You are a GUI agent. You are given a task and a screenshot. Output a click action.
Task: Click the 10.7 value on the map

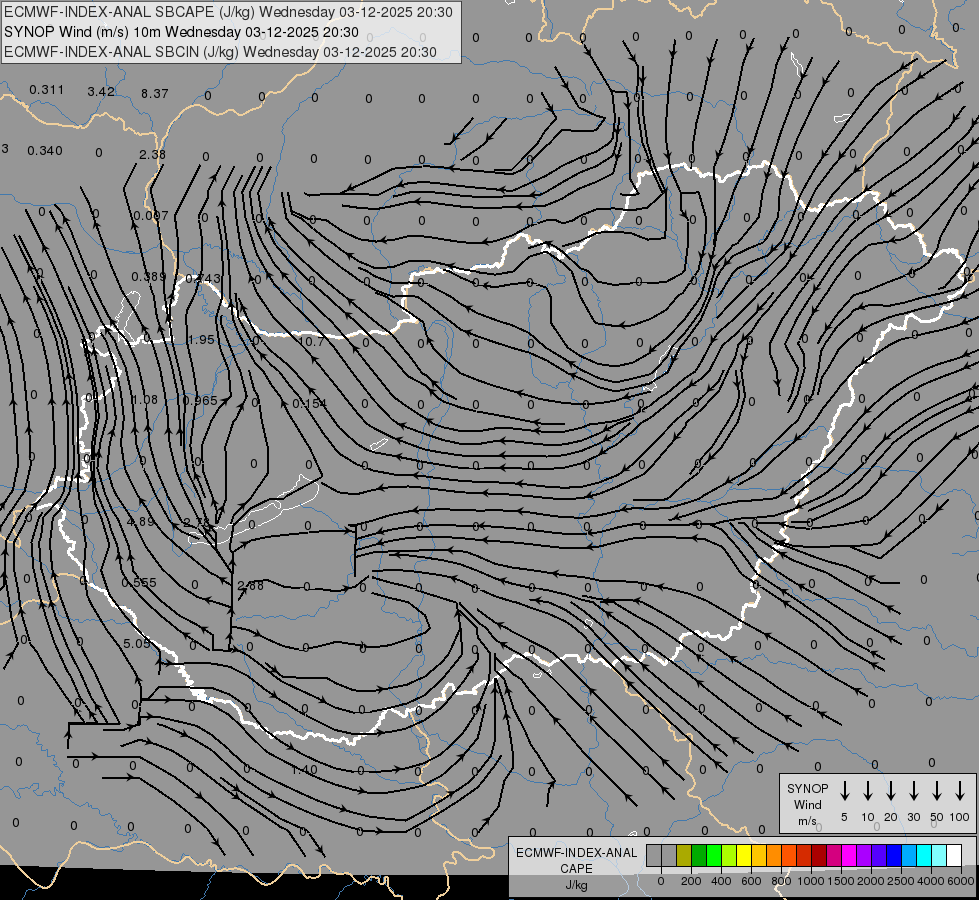[x=311, y=342]
